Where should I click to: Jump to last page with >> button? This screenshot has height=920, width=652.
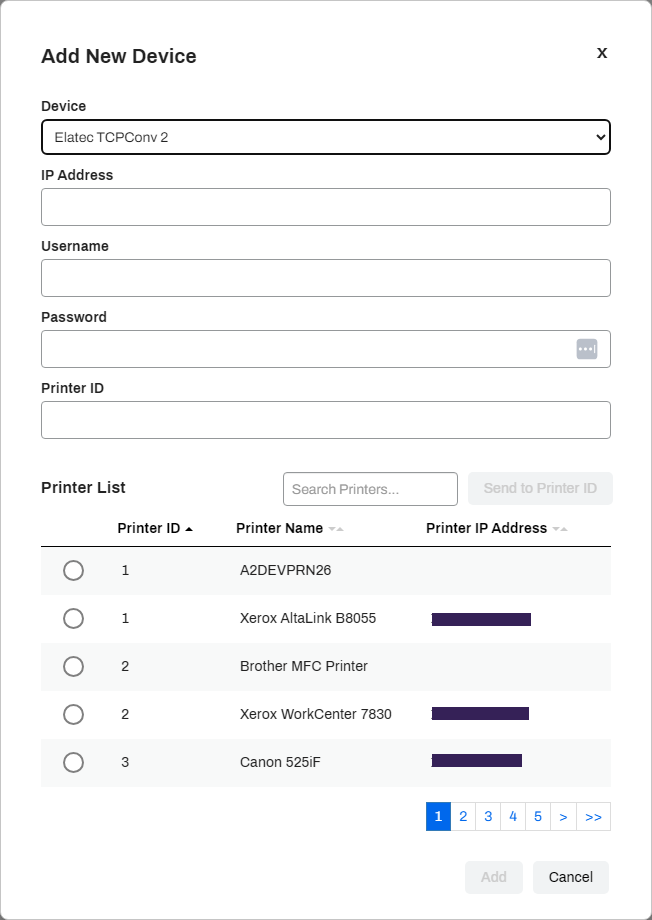[593, 817]
